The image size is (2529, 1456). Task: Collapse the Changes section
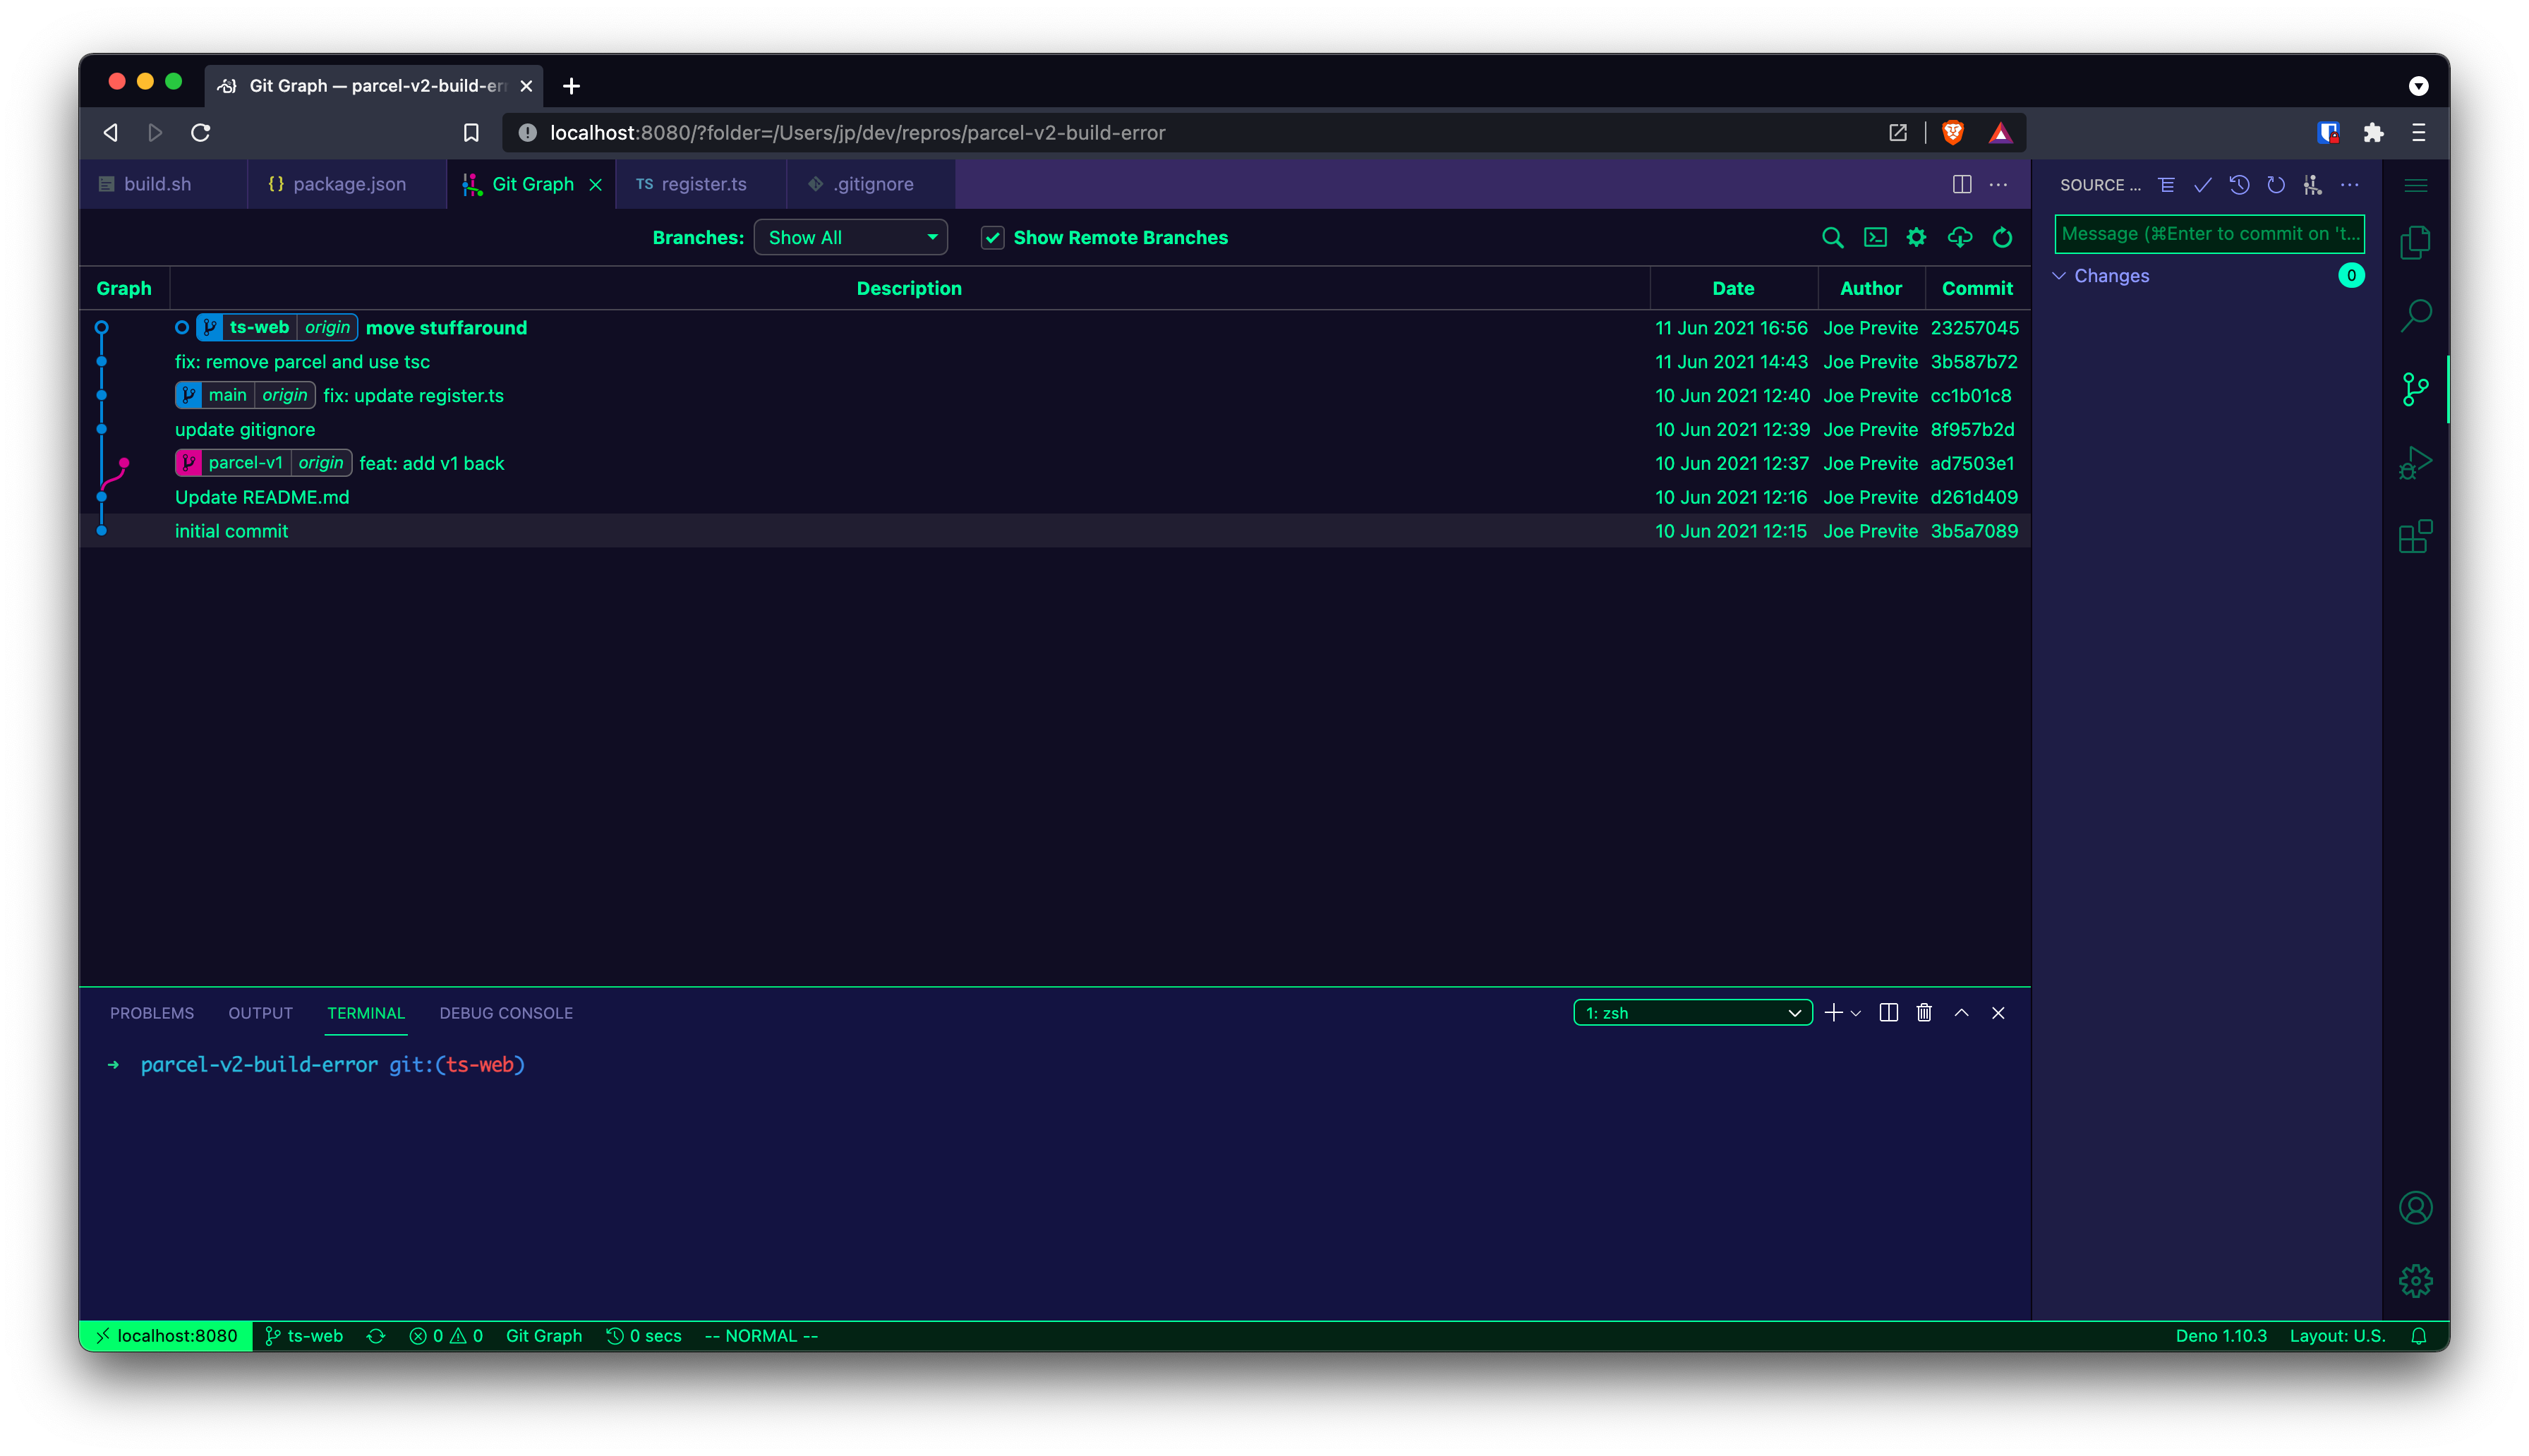click(x=2110, y=276)
